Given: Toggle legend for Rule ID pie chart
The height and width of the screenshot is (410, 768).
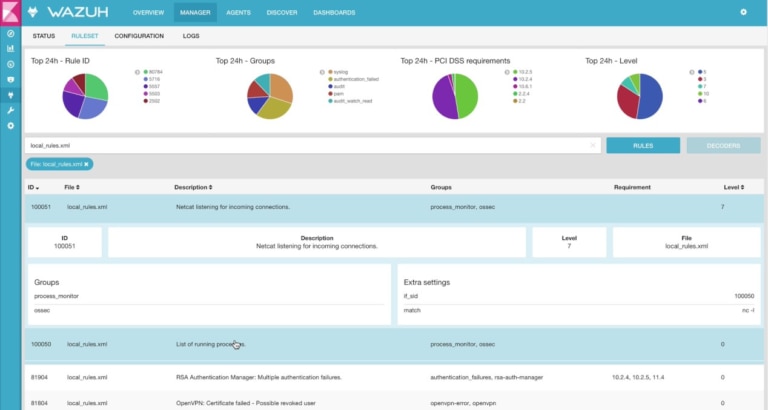Looking at the screenshot, I should (137, 72).
